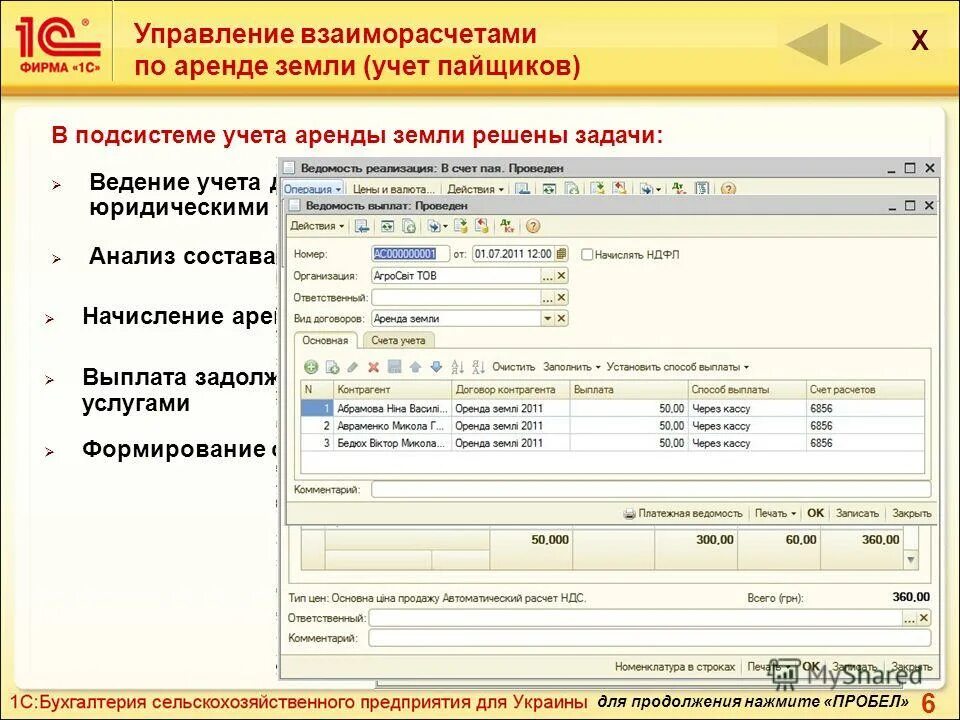This screenshot has width=960, height=720.
Task: Open the Вид договоров dropdown
Action: [x=549, y=317]
